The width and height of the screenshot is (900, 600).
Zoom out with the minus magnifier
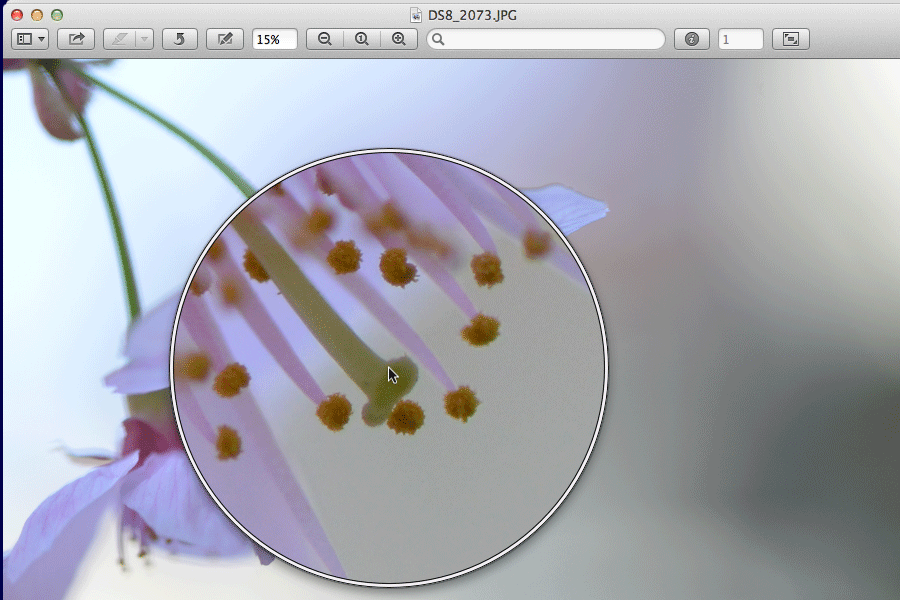tap(325, 39)
